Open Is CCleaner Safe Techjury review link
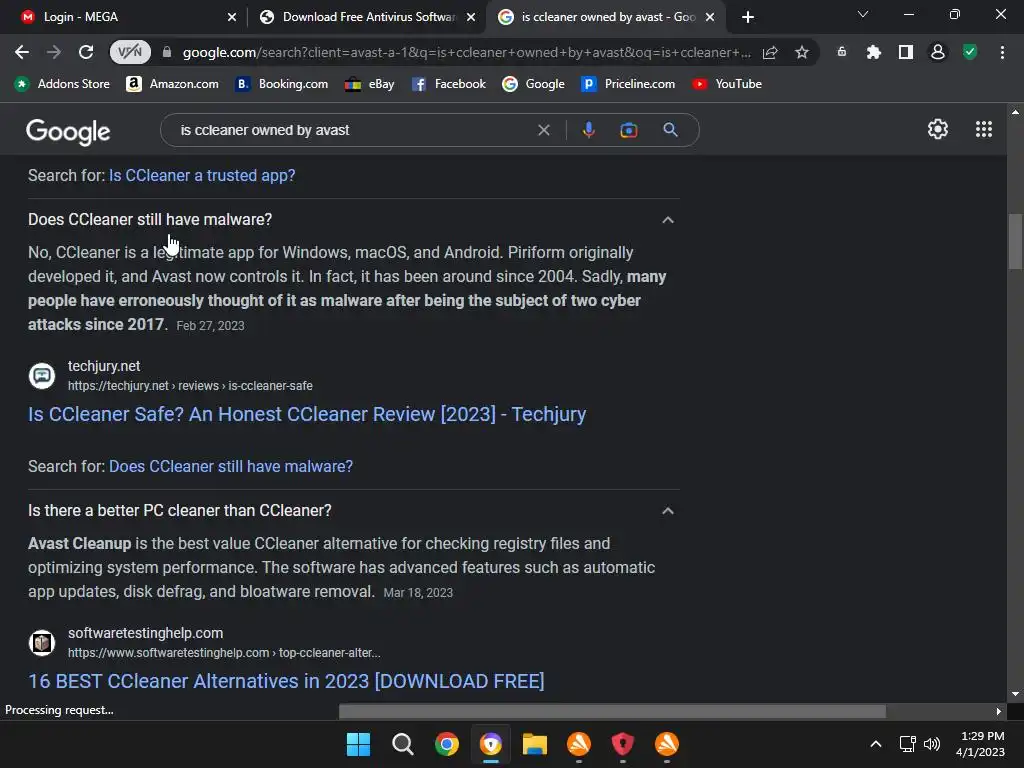The height and width of the screenshot is (768, 1024). click(307, 414)
